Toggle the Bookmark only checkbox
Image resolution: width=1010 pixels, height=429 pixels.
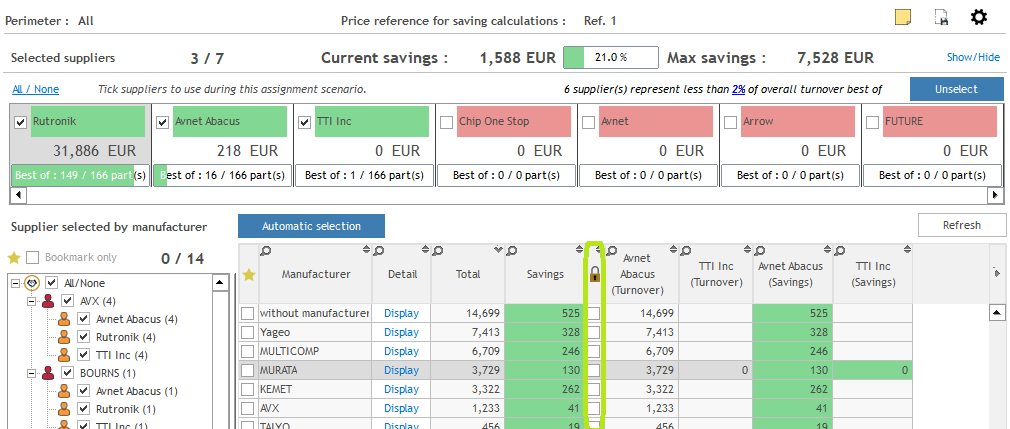(x=33, y=258)
